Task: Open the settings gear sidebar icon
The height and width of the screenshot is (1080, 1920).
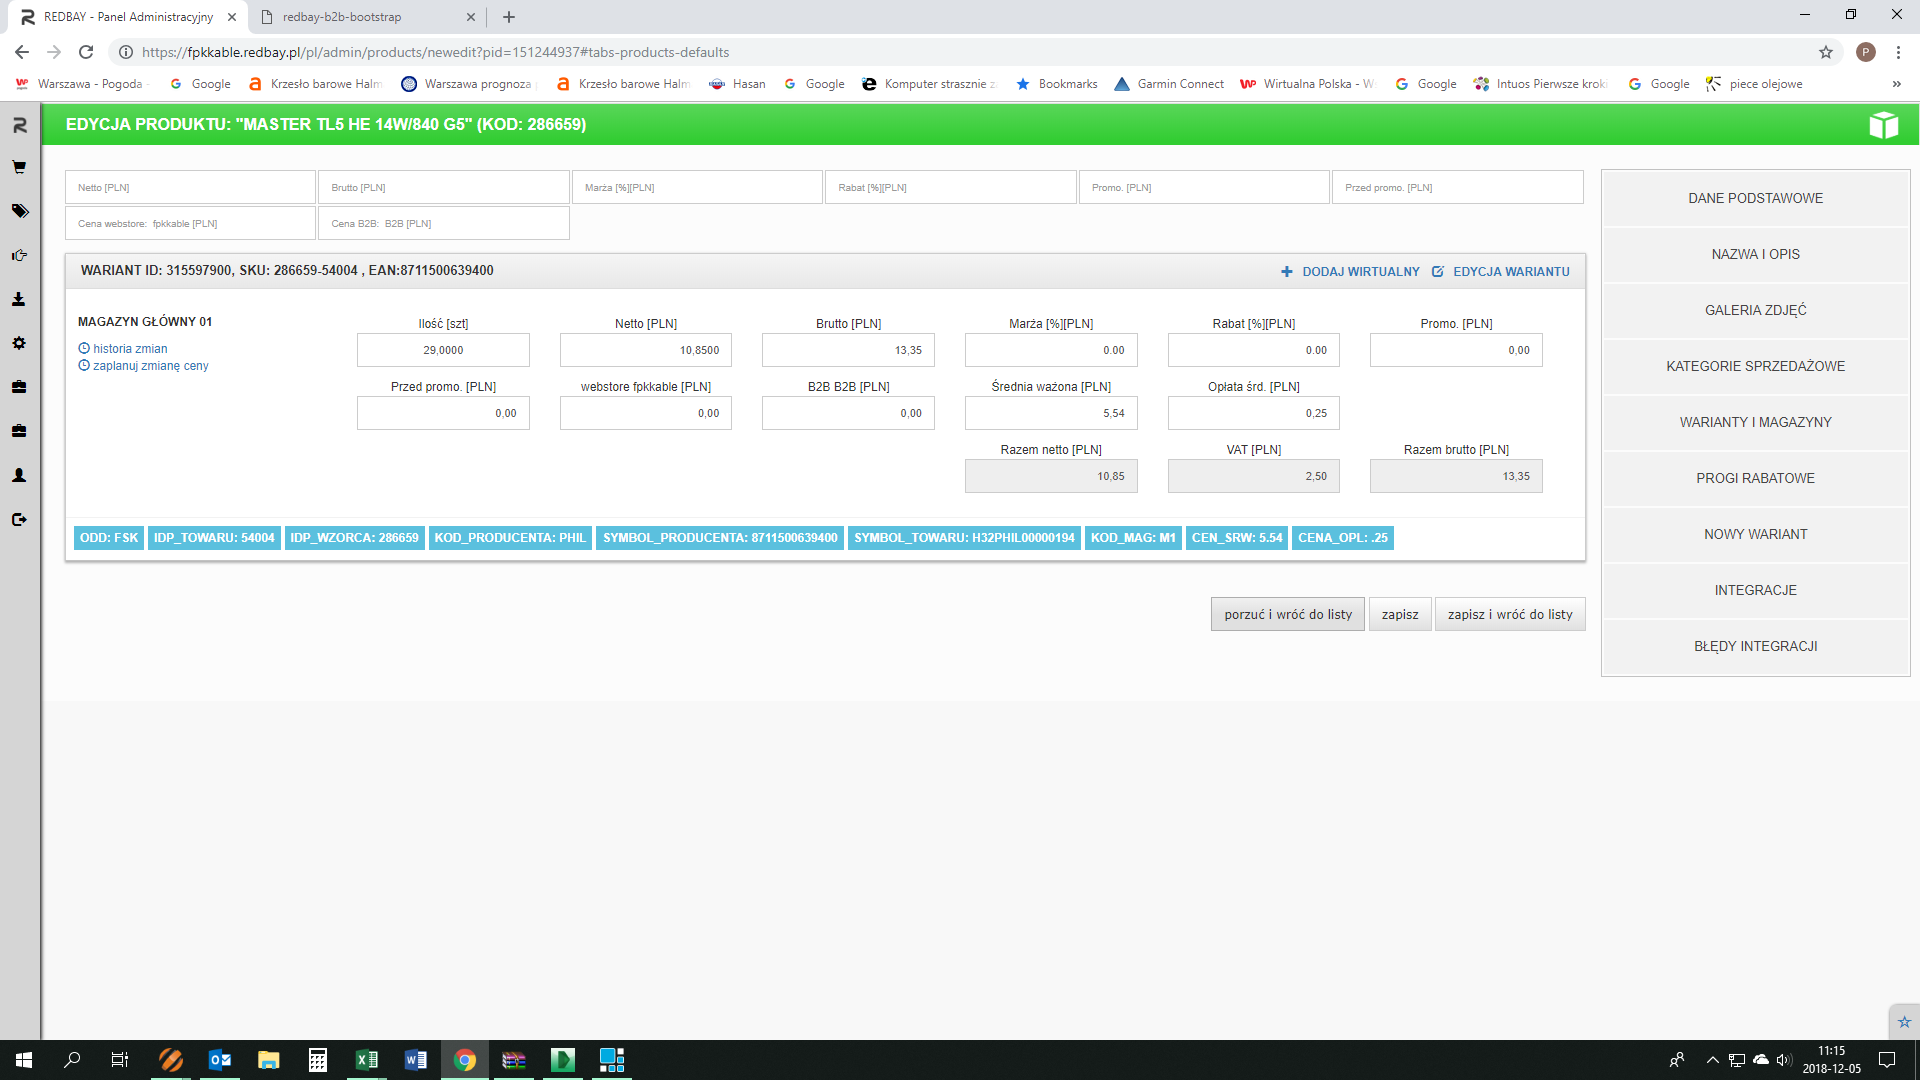Action: [19, 343]
